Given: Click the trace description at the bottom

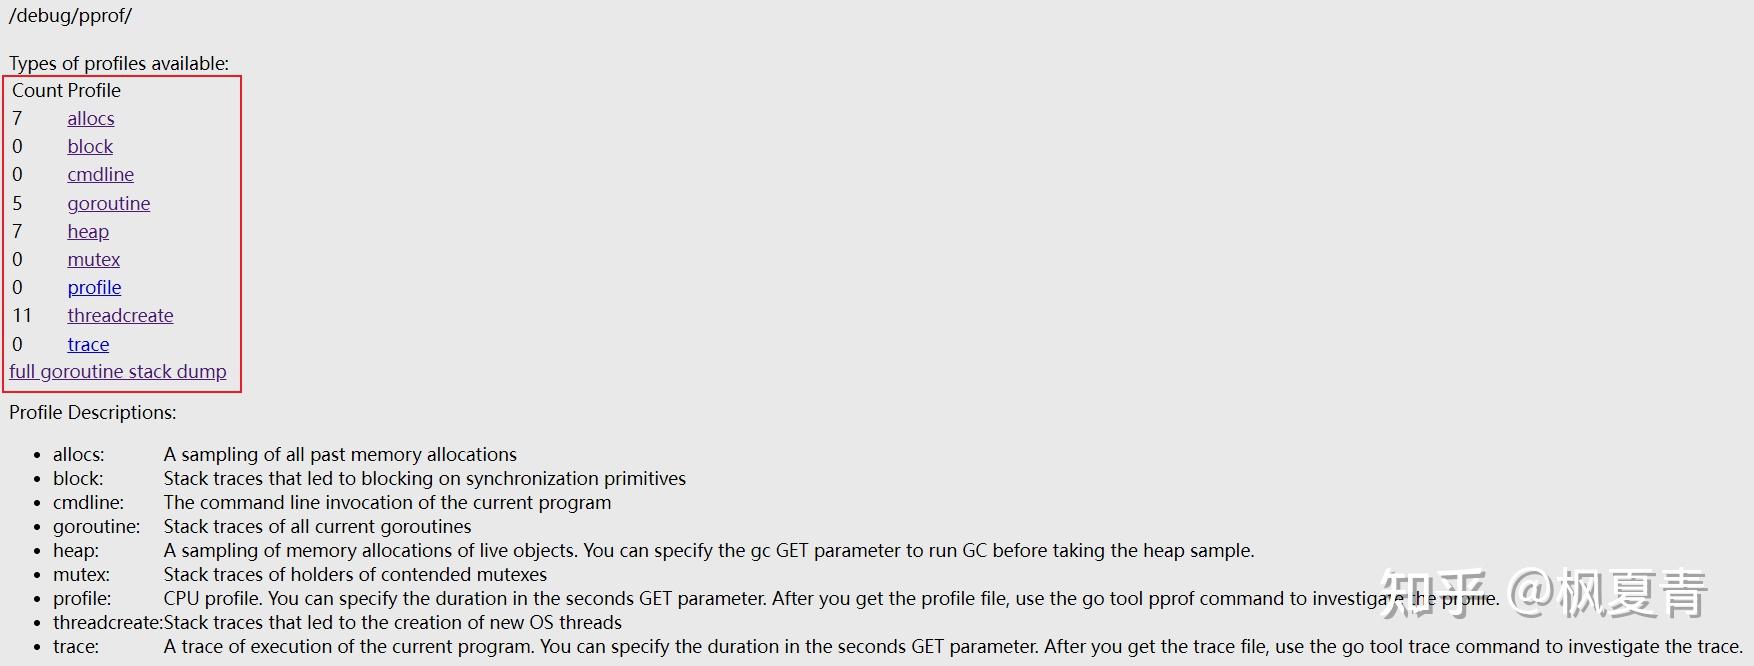Looking at the screenshot, I should [x=952, y=647].
